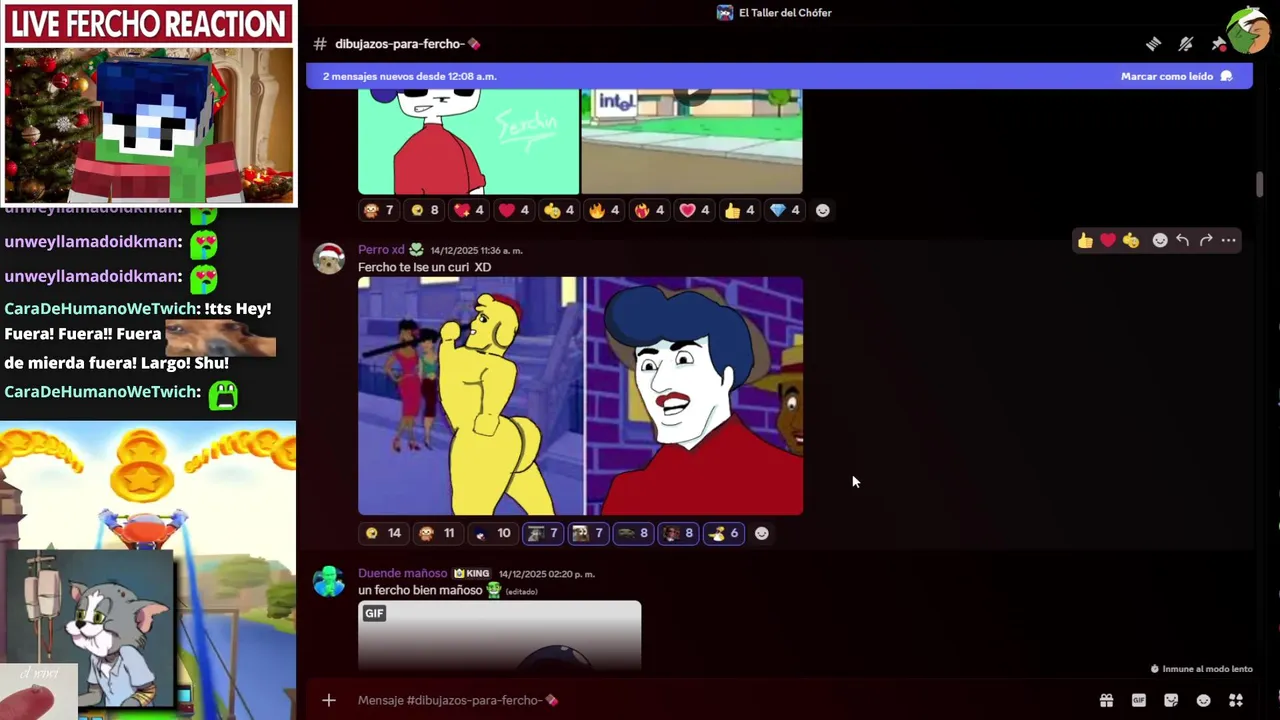1280x720 pixels.
Task: React with thumbs up on the hover toolbar
Action: click(x=1085, y=240)
